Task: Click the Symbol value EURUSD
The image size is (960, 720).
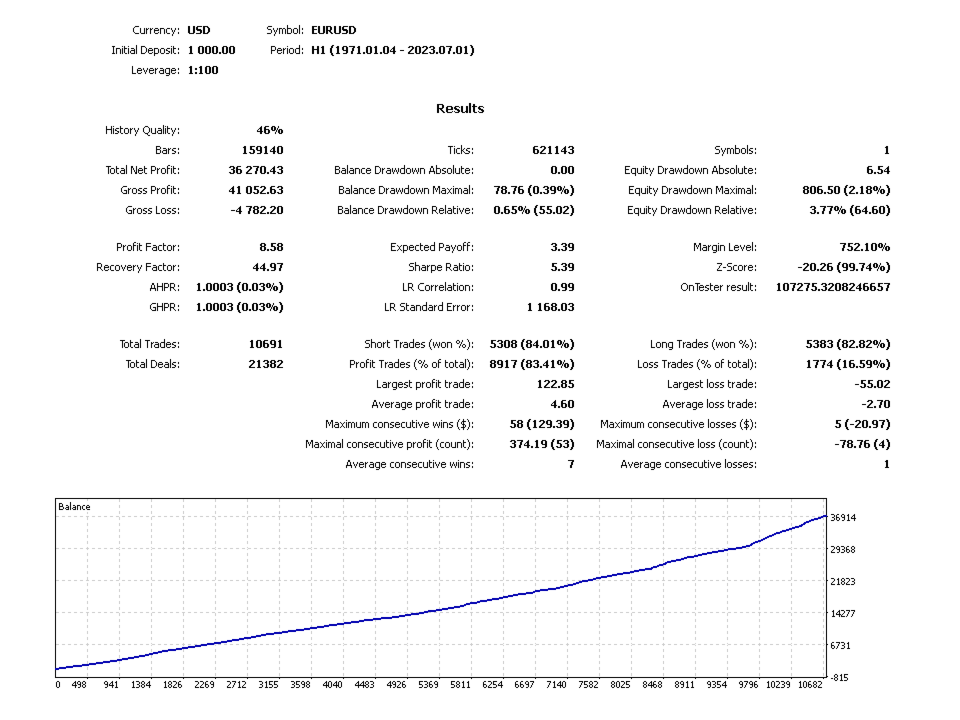Action: tap(334, 30)
